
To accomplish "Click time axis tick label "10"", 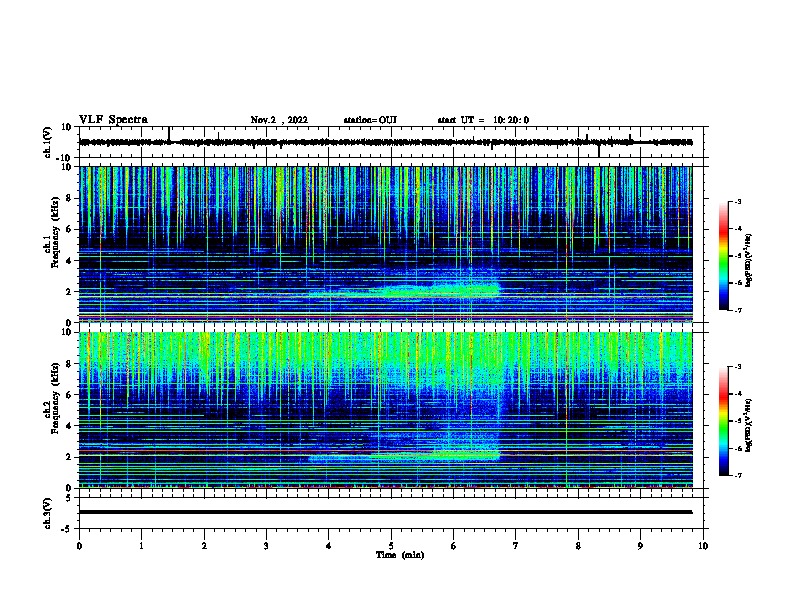I will pos(703,546).
